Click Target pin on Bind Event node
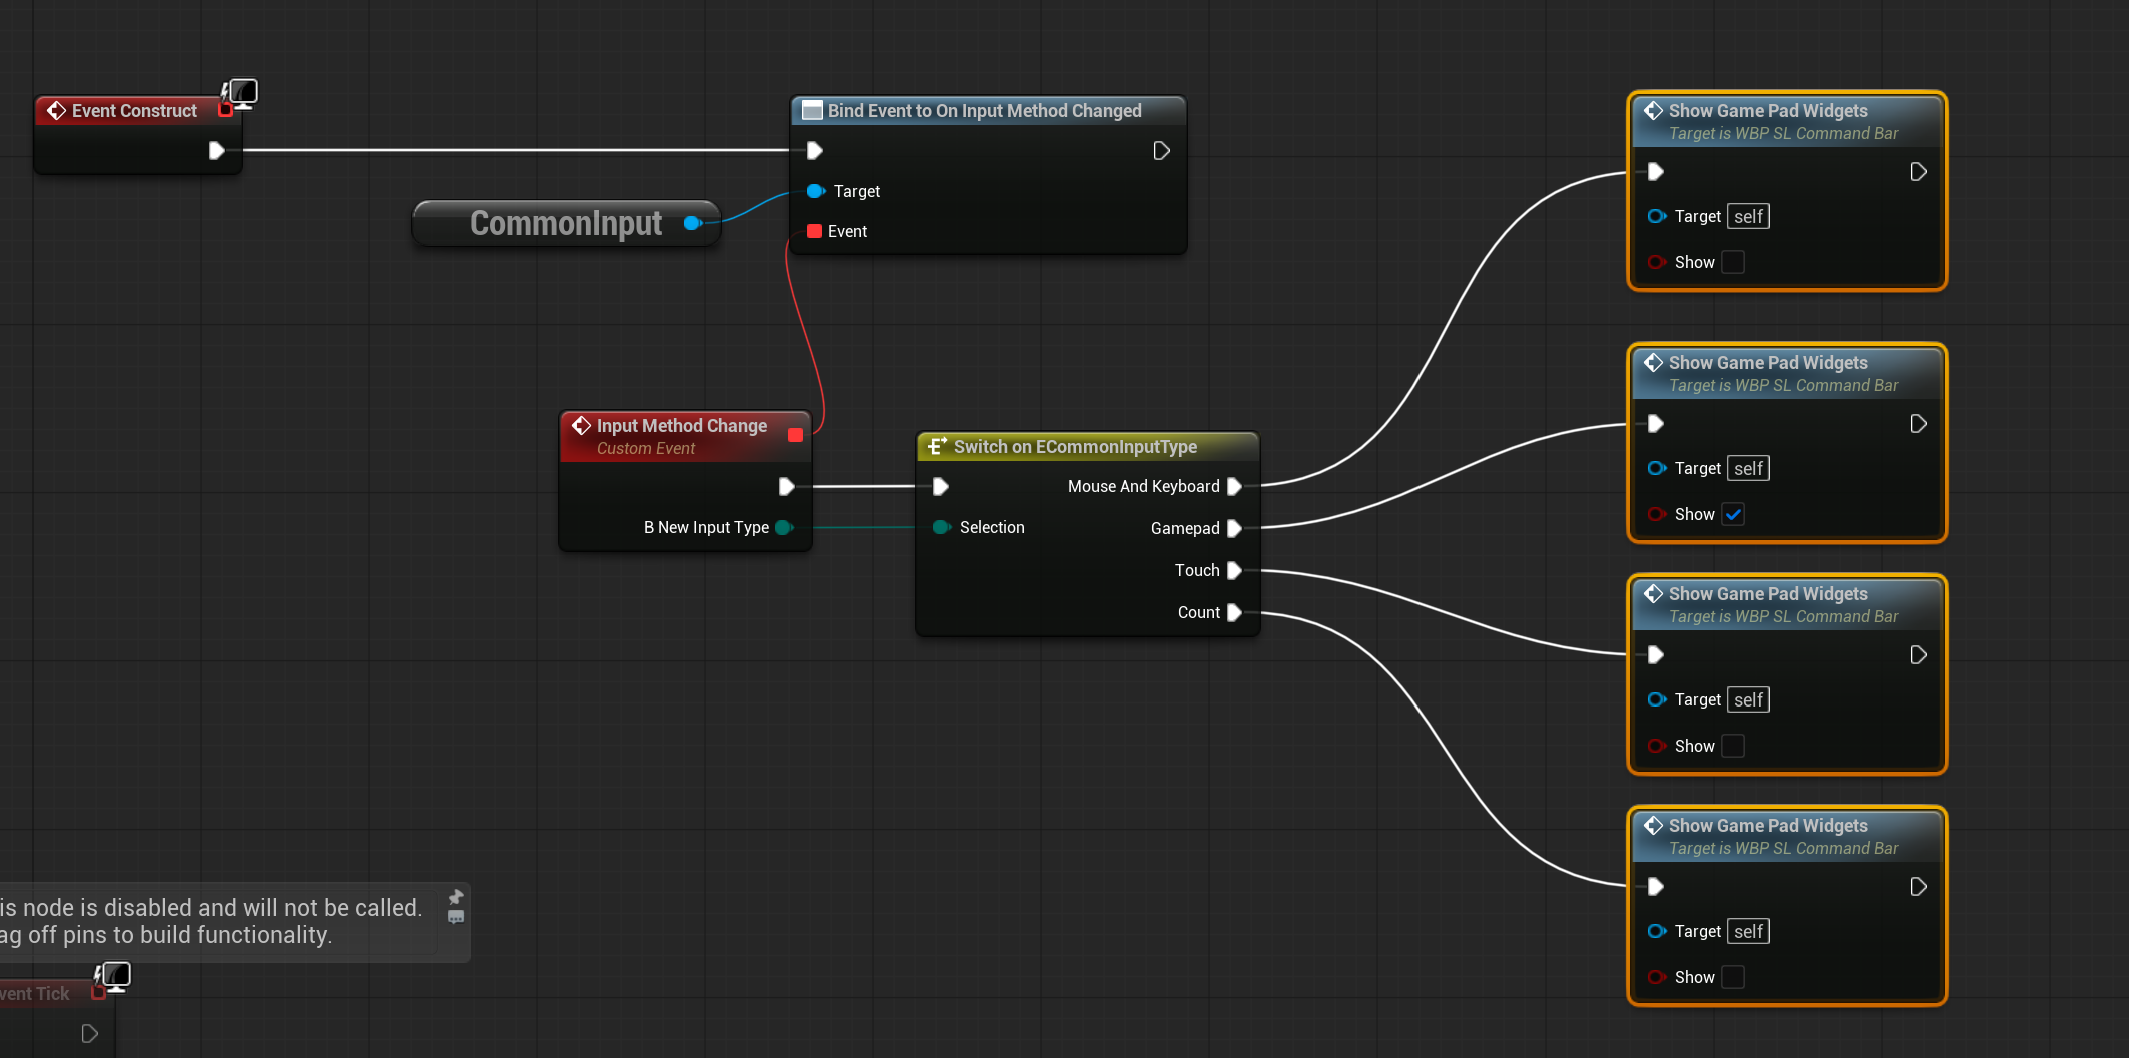Image resolution: width=2129 pixels, height=1058 pixels. (815, 191)
